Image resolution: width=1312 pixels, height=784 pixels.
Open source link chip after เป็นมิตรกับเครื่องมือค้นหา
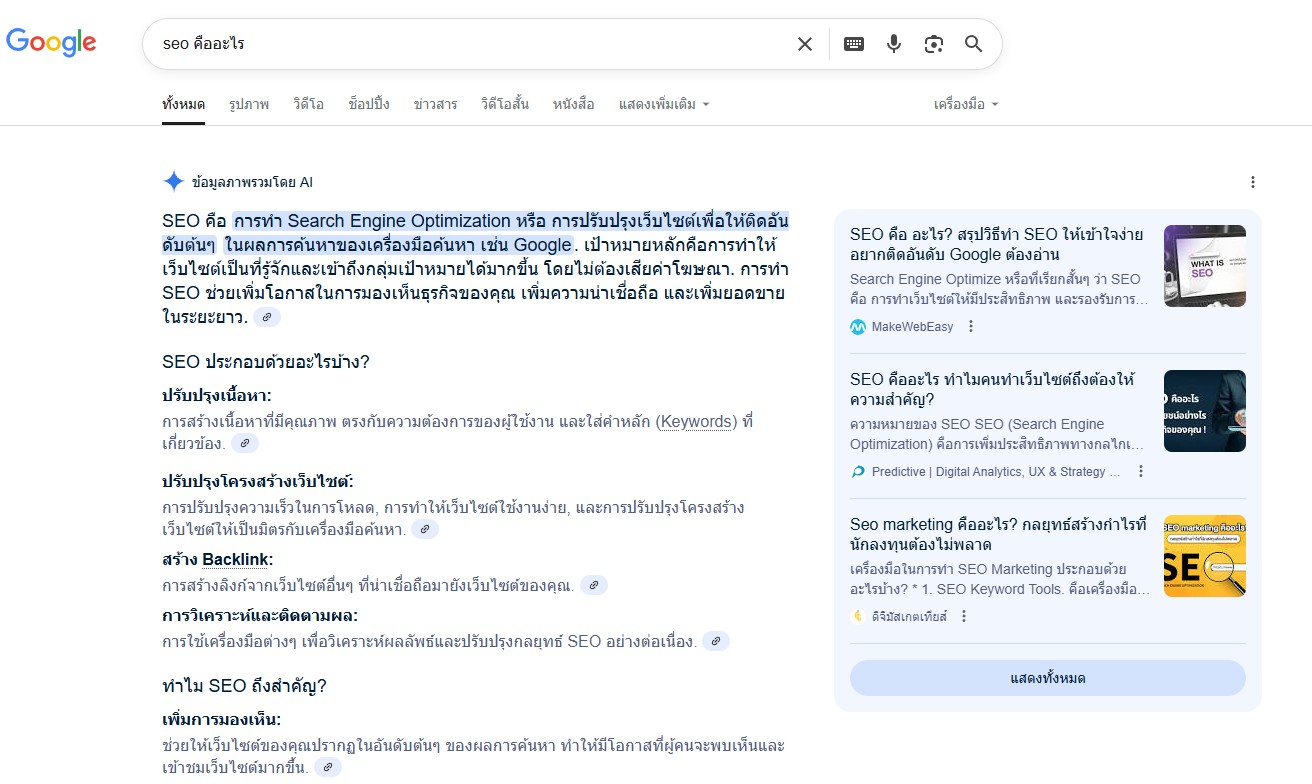425,529
